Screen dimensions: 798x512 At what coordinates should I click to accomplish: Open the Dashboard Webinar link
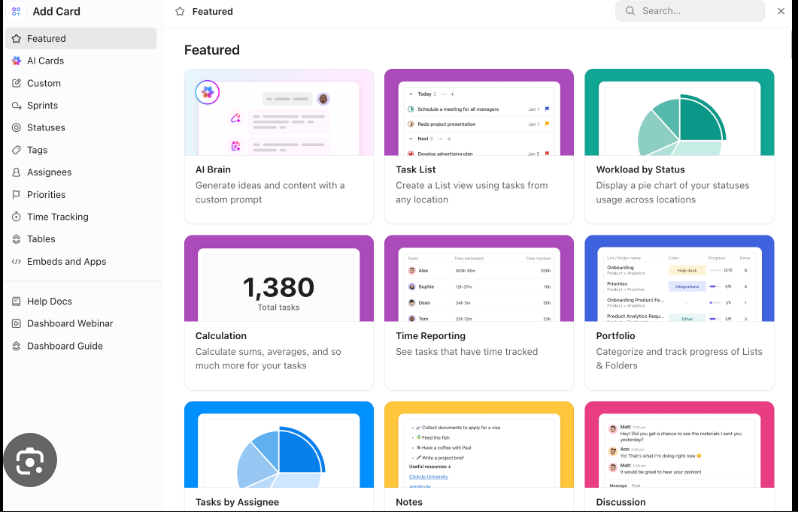pyautogui.click(x=81, y=324)
